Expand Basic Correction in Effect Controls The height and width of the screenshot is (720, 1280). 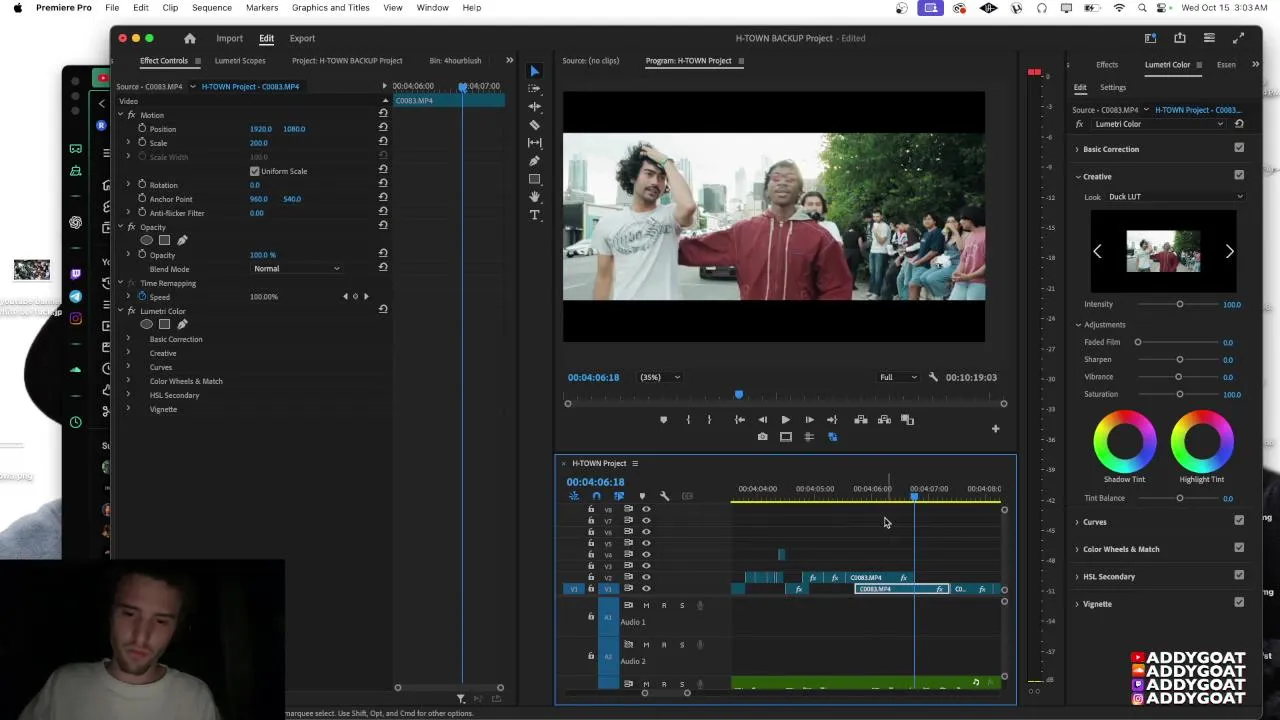(x=128, y=339)
